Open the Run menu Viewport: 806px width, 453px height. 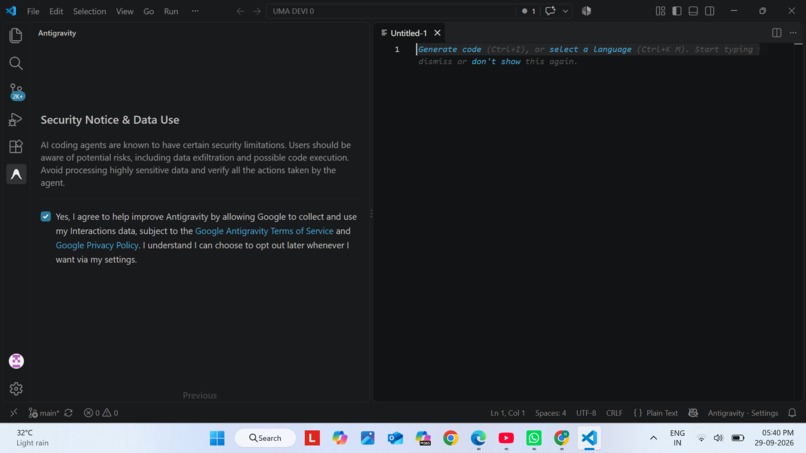(171, 11)
